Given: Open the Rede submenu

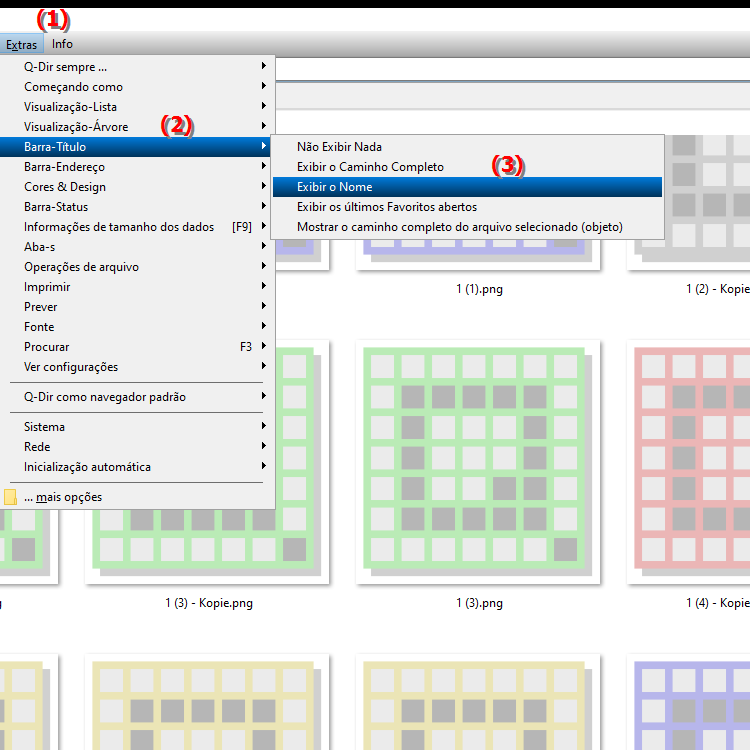Looking at the screenshot, I should 137,447.
